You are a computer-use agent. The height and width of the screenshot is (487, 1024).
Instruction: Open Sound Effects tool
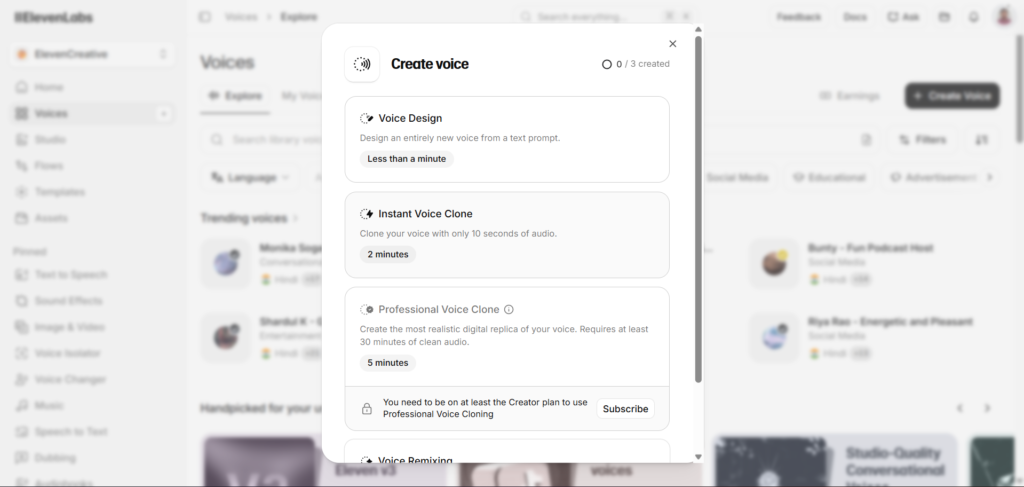point(92,301)
